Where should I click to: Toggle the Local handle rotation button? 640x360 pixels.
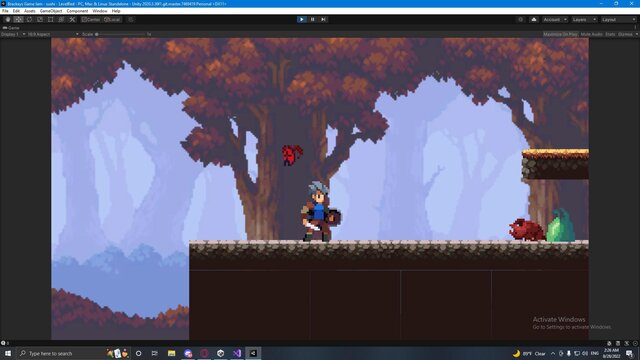coord(112,20)
